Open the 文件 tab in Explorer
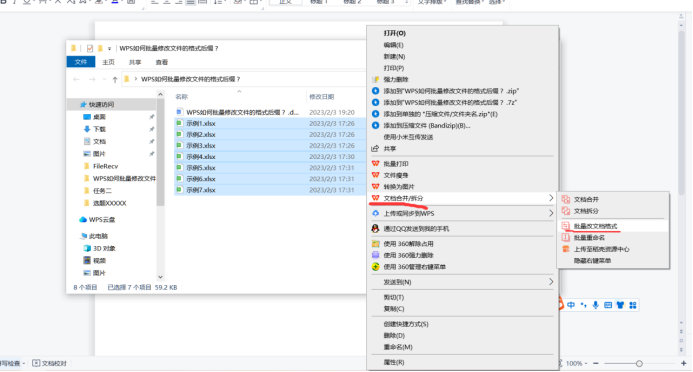The width and height of the screenshot is (693, 372). 81,62
